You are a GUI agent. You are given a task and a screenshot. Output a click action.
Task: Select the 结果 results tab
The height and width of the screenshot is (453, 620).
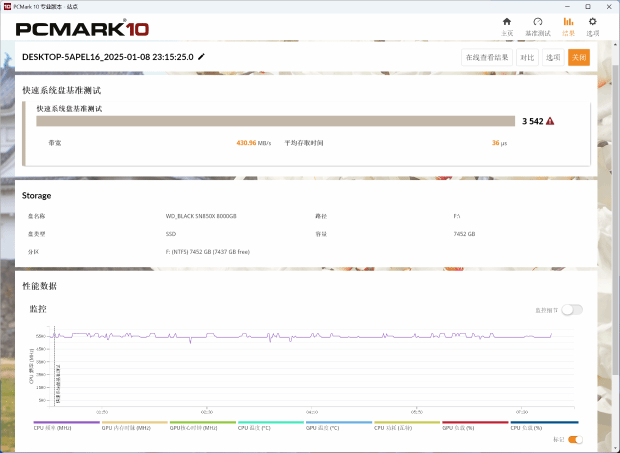click(569, 27)
